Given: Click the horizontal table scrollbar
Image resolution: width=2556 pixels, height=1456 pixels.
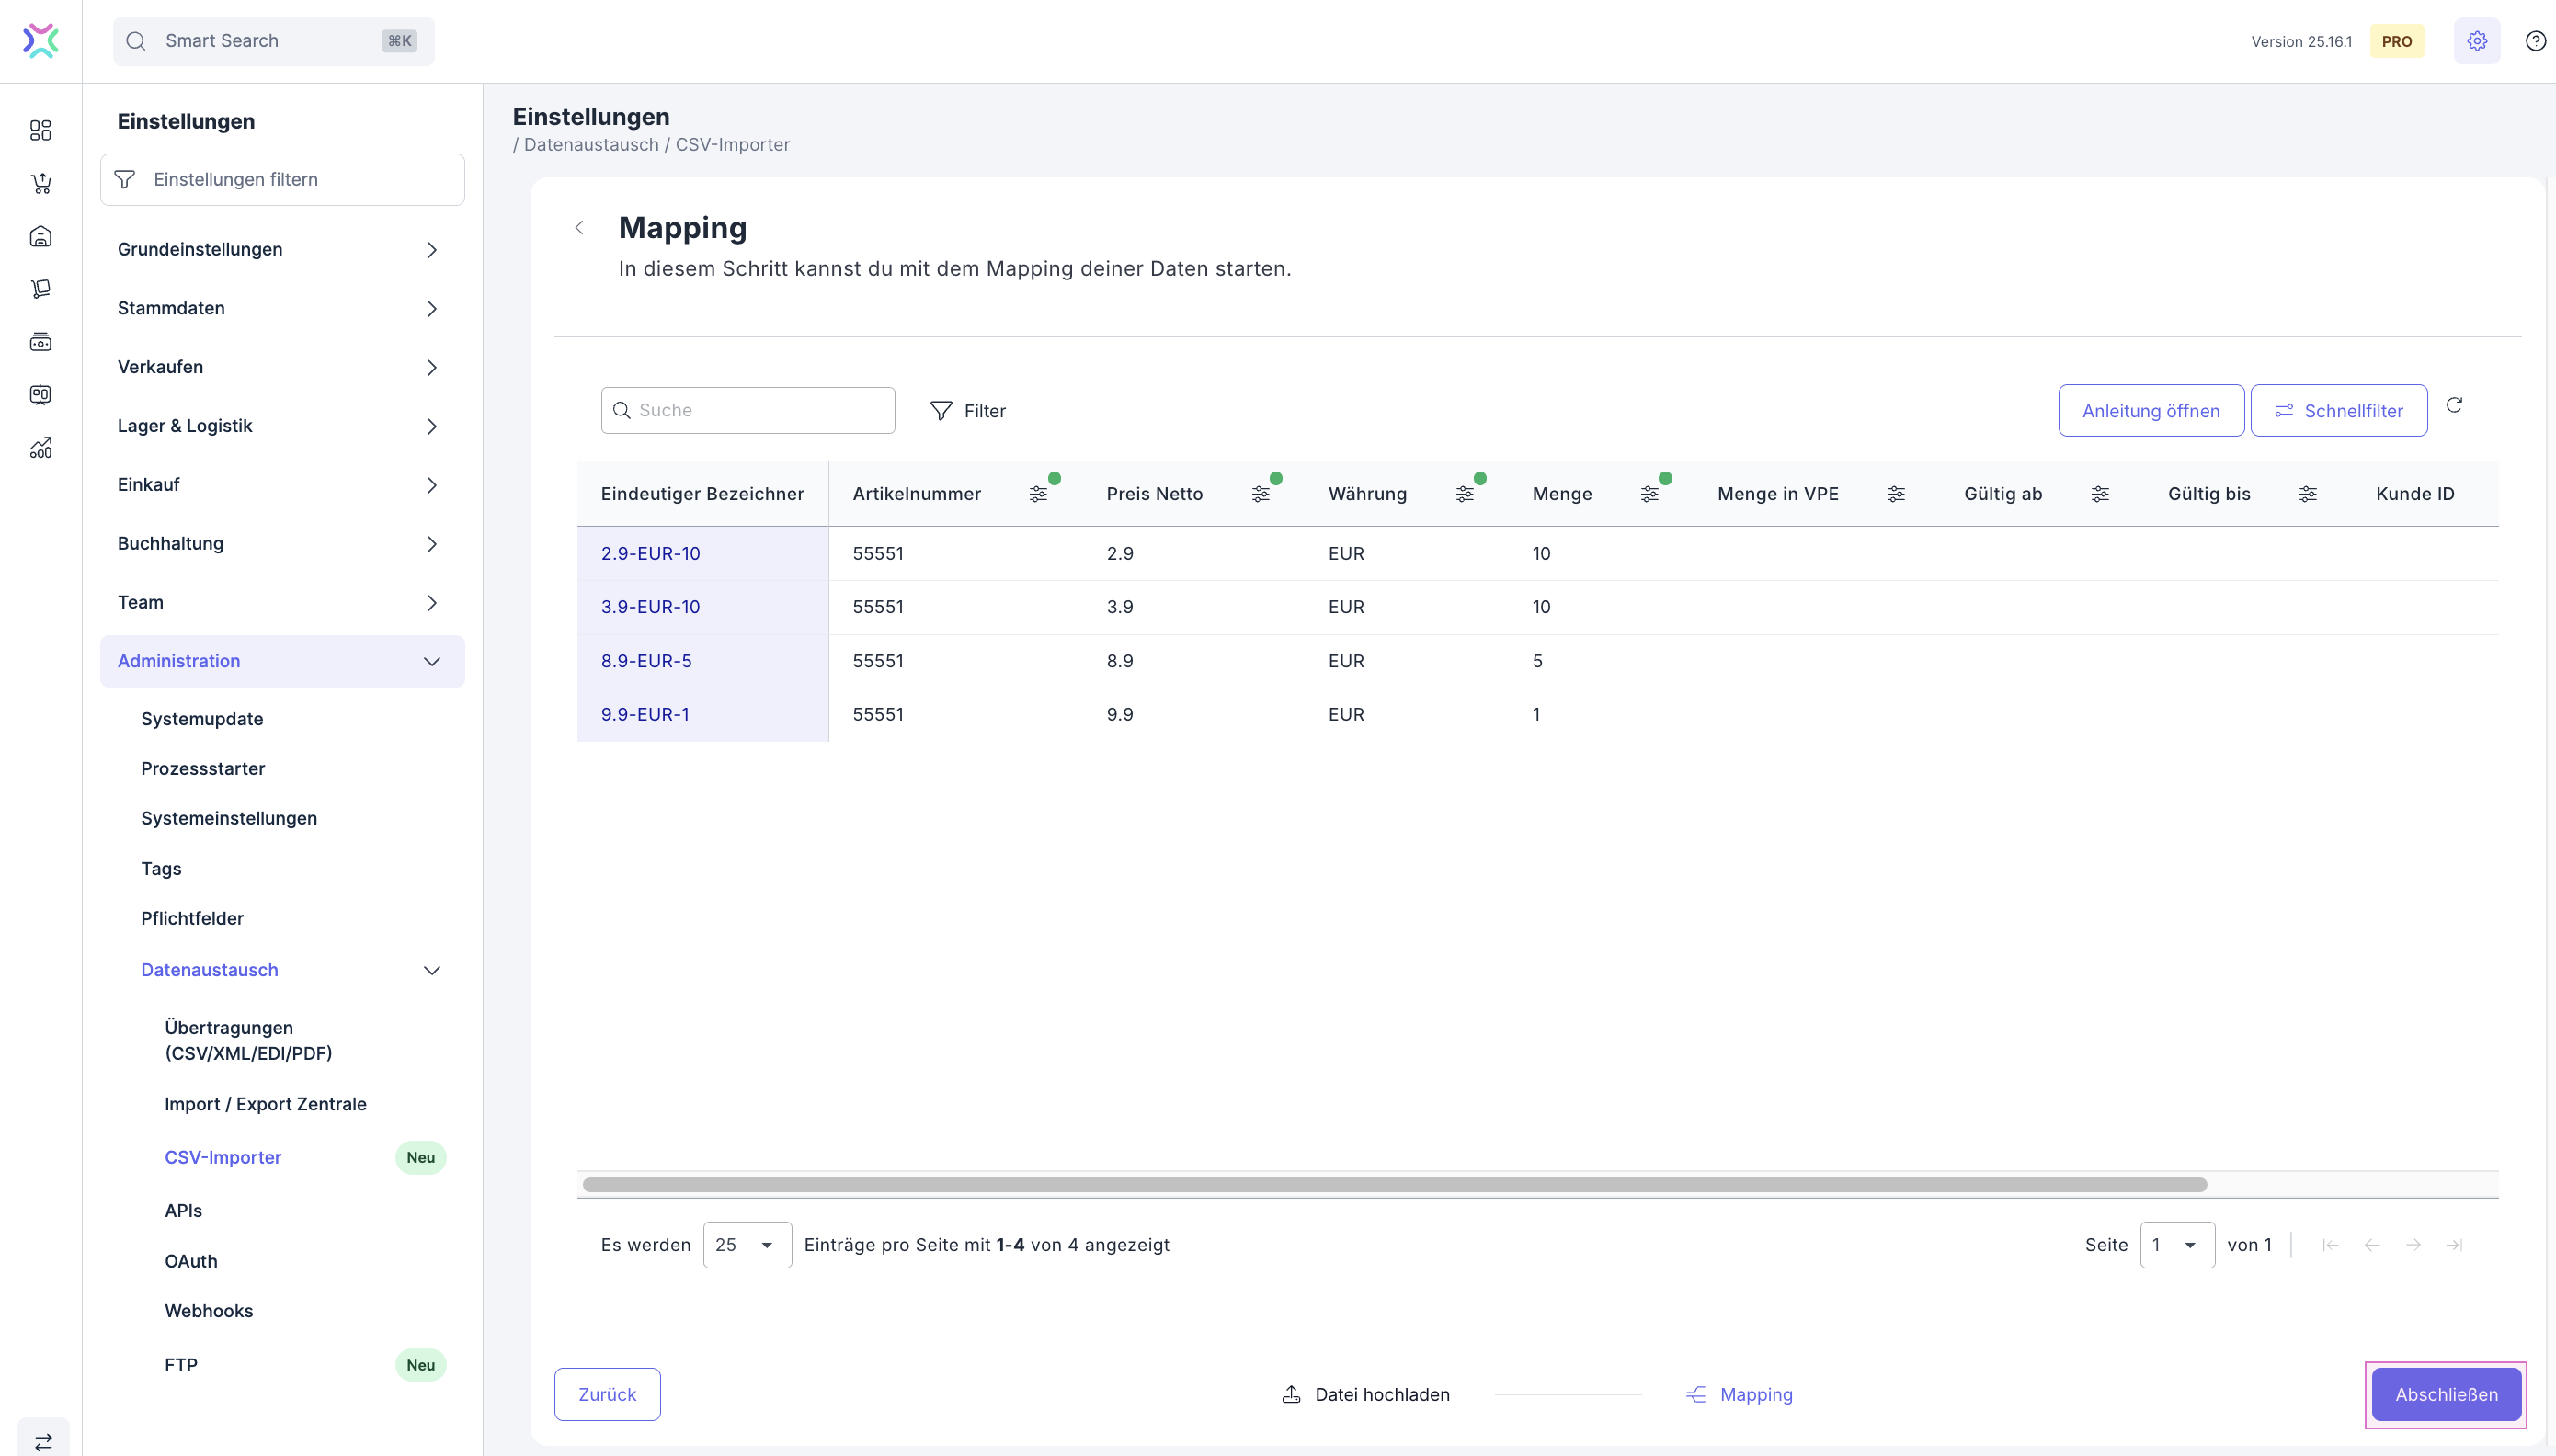Looking at the screenshot, I should (x=1394, y=1185).
